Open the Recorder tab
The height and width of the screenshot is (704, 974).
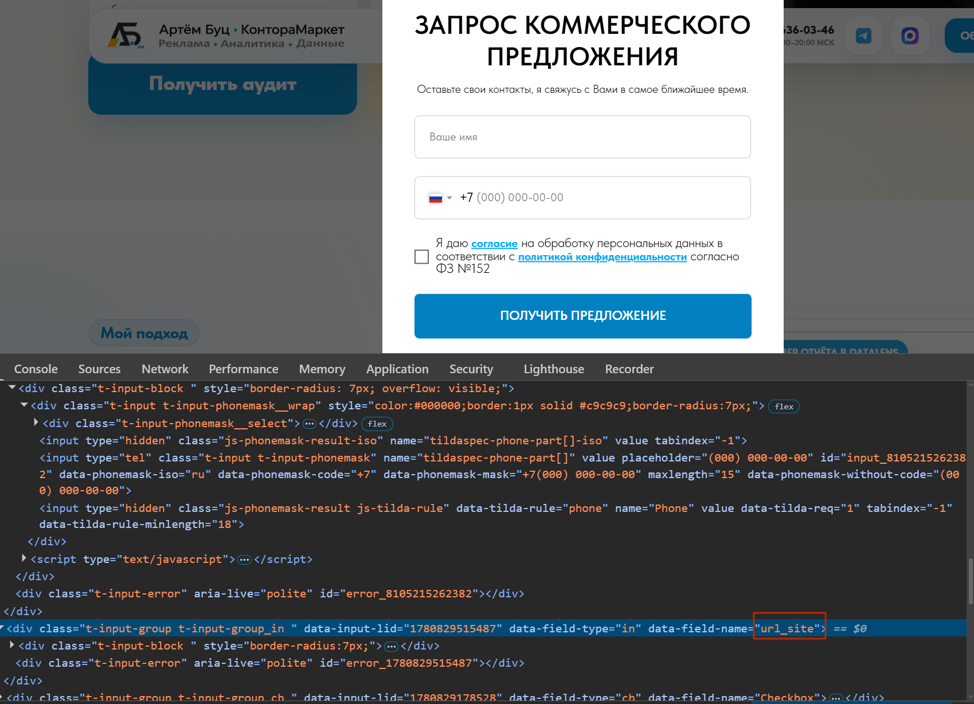click(629, 368)
